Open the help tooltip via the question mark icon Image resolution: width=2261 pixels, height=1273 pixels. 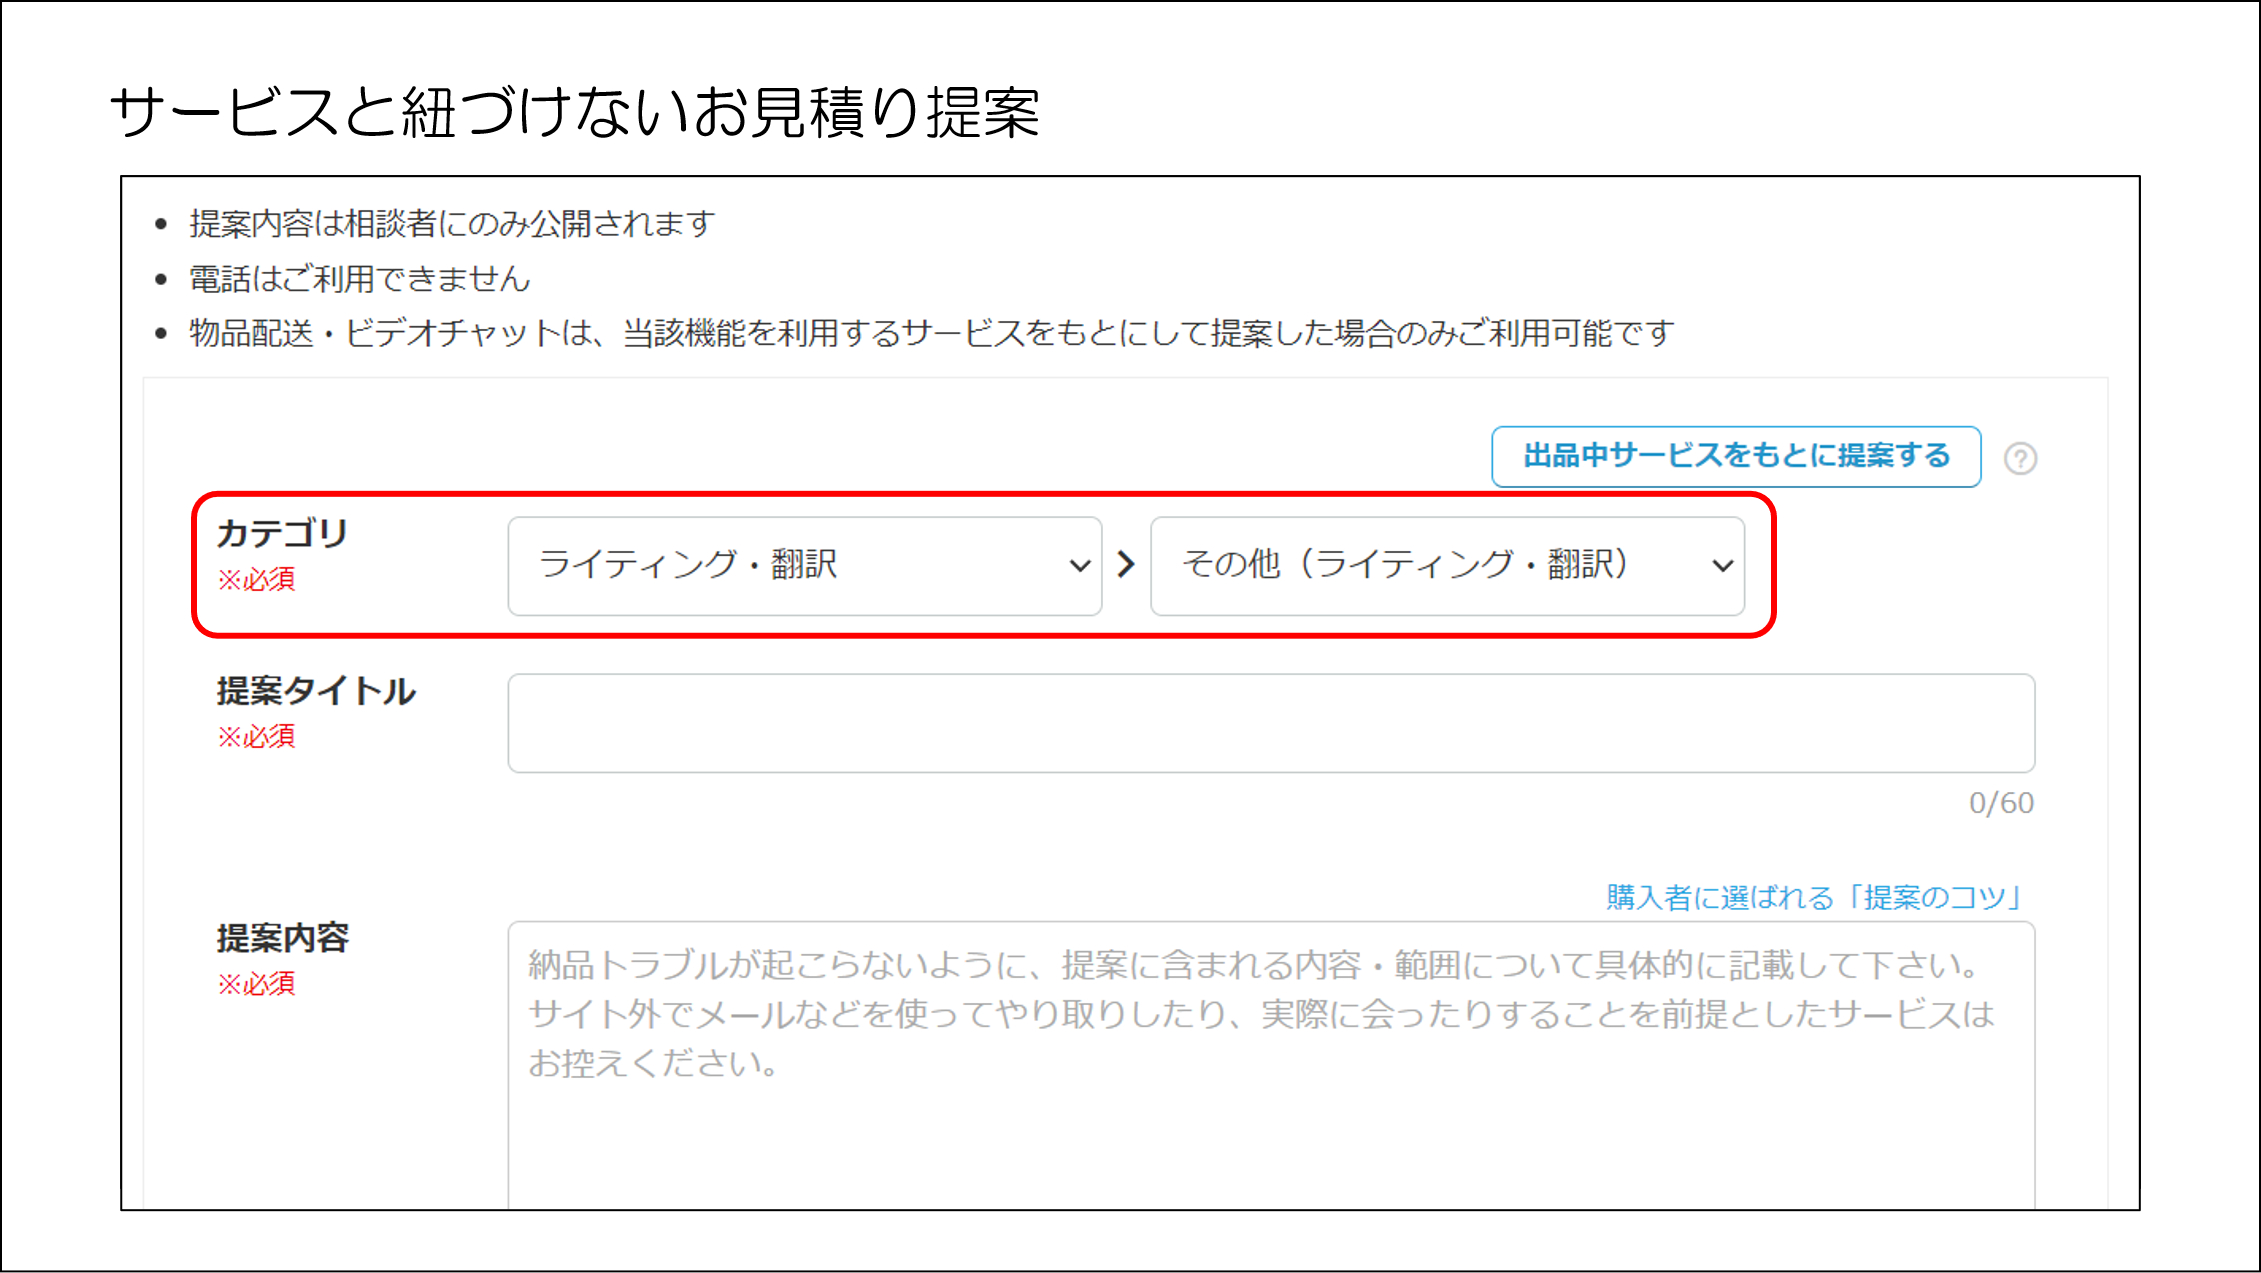[x=2021, y=458]
